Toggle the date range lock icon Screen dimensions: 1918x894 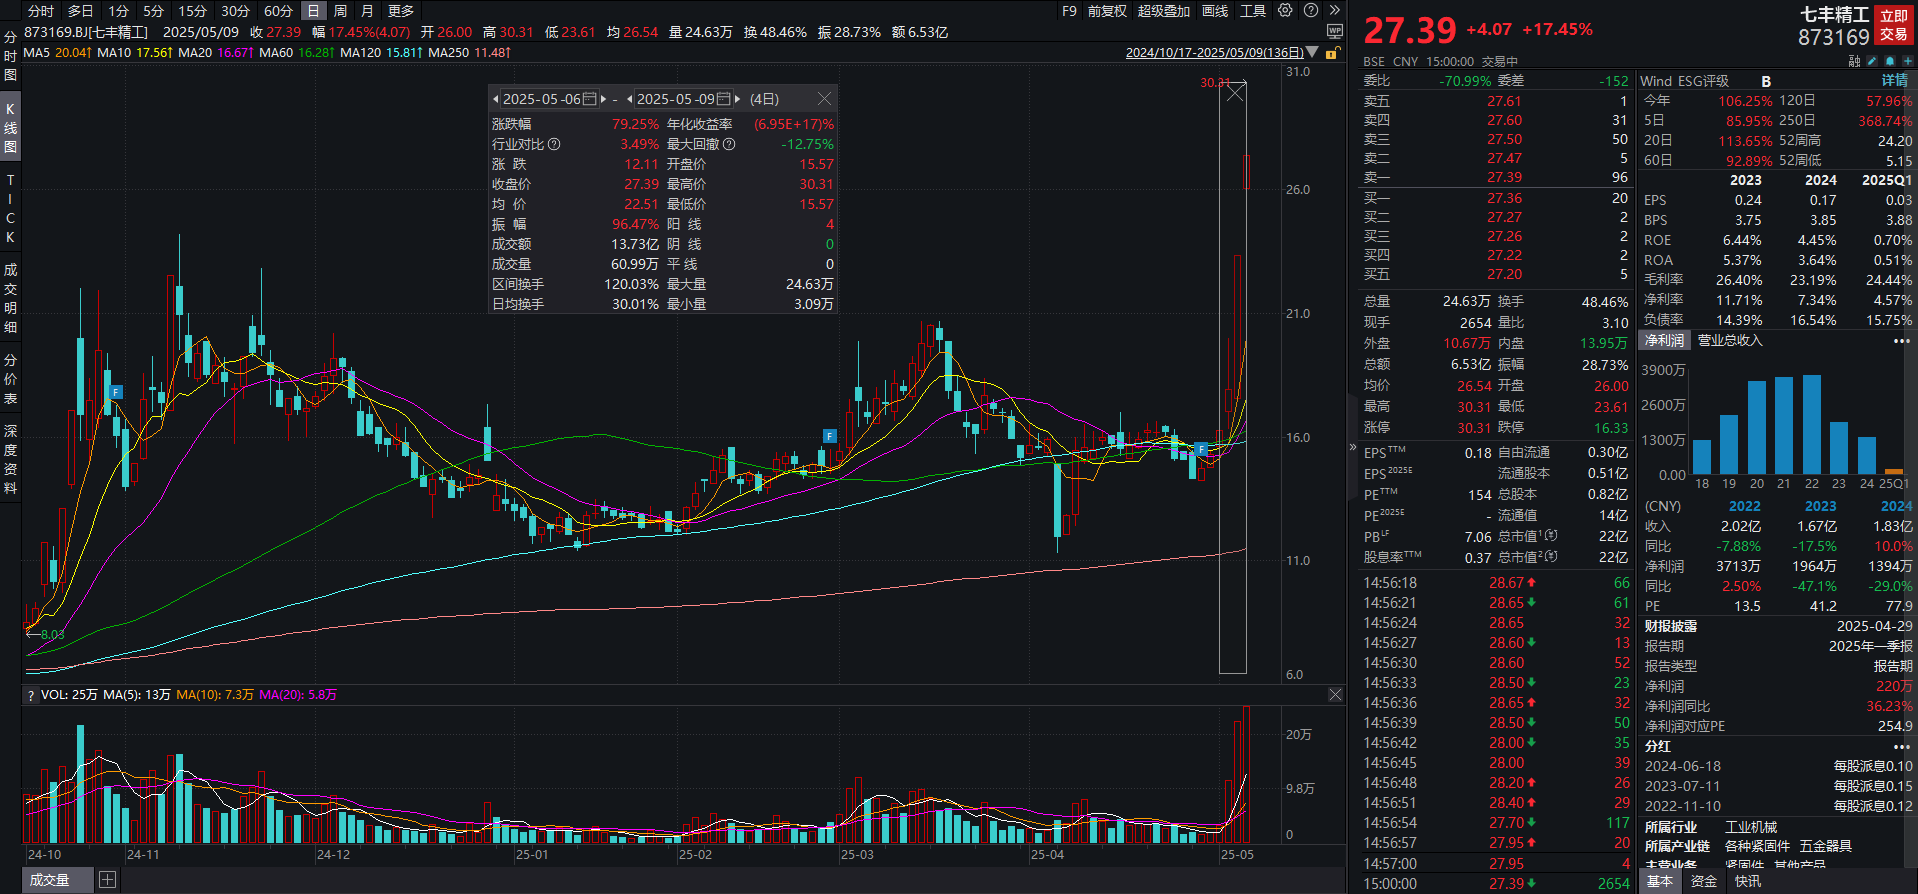[x=1331, y=53]
